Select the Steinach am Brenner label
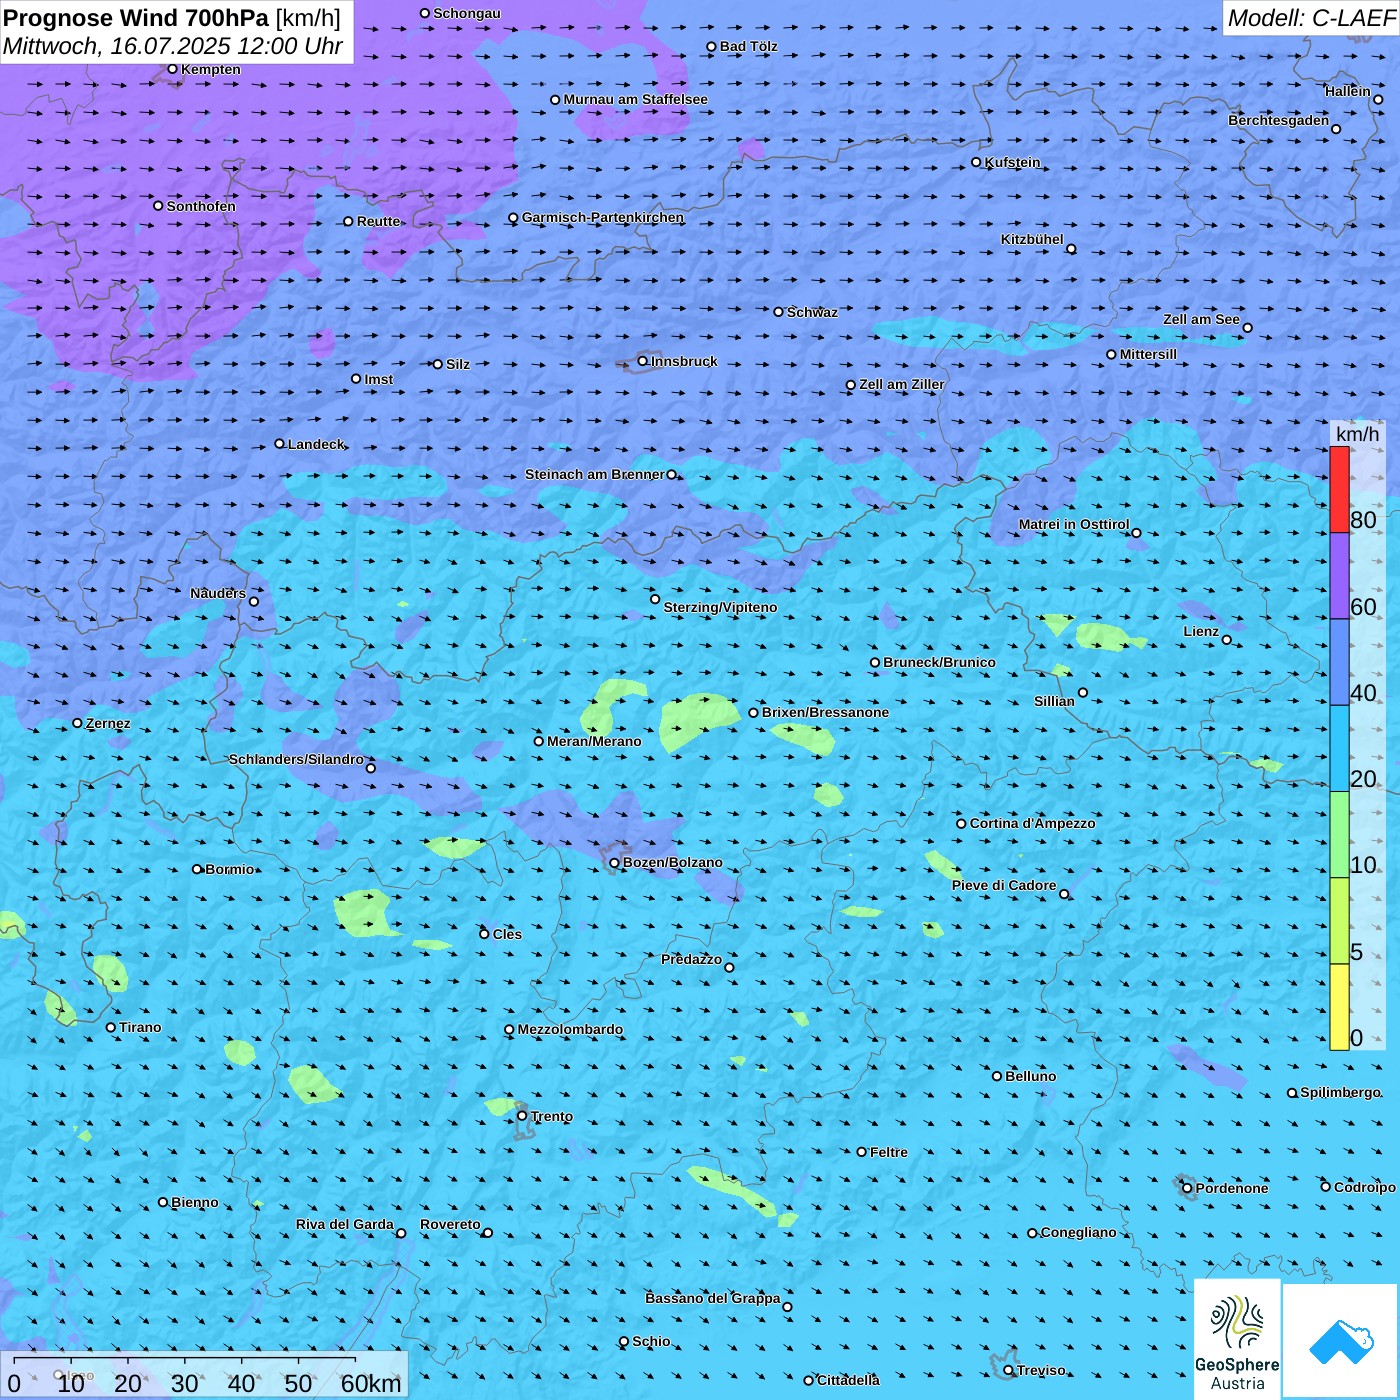1400x1400 pixels. tap(594, 474)
